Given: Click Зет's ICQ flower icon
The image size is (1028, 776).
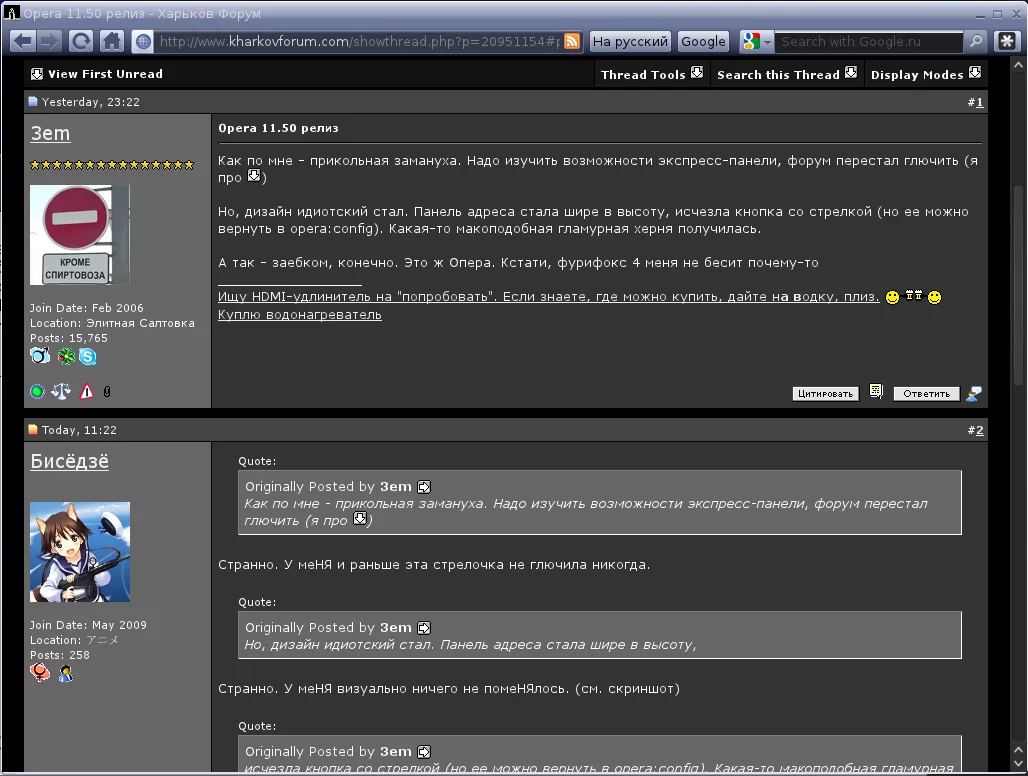Looking at the screenshot, I should click(66, 357).
